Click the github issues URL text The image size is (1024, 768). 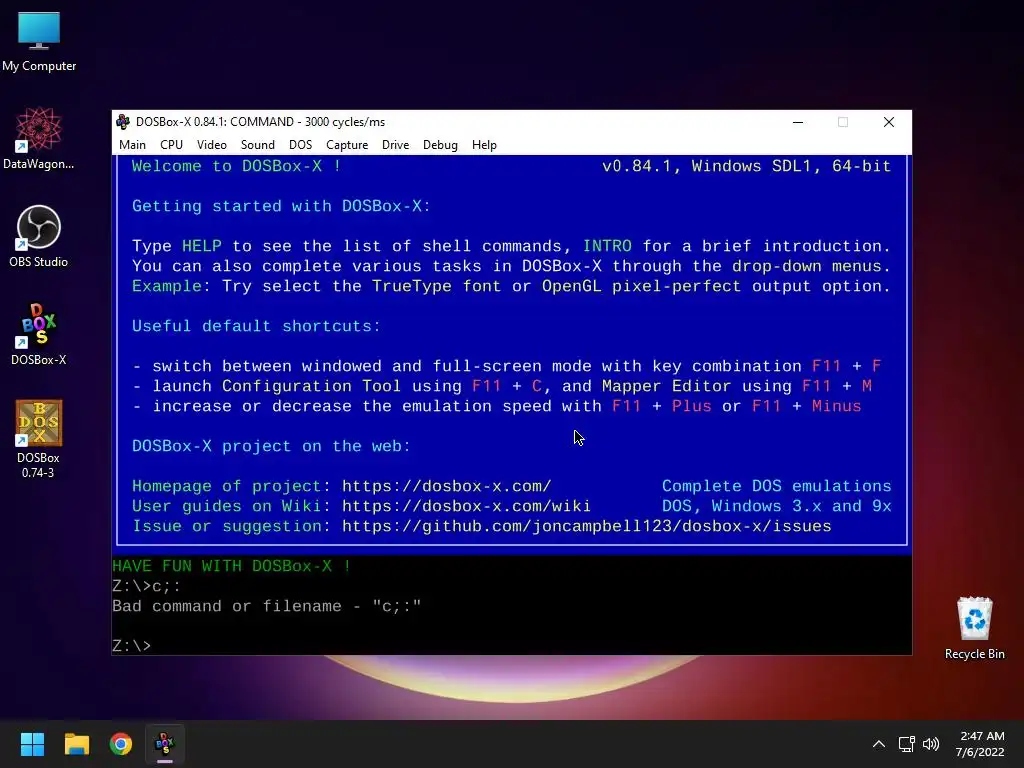586,526
